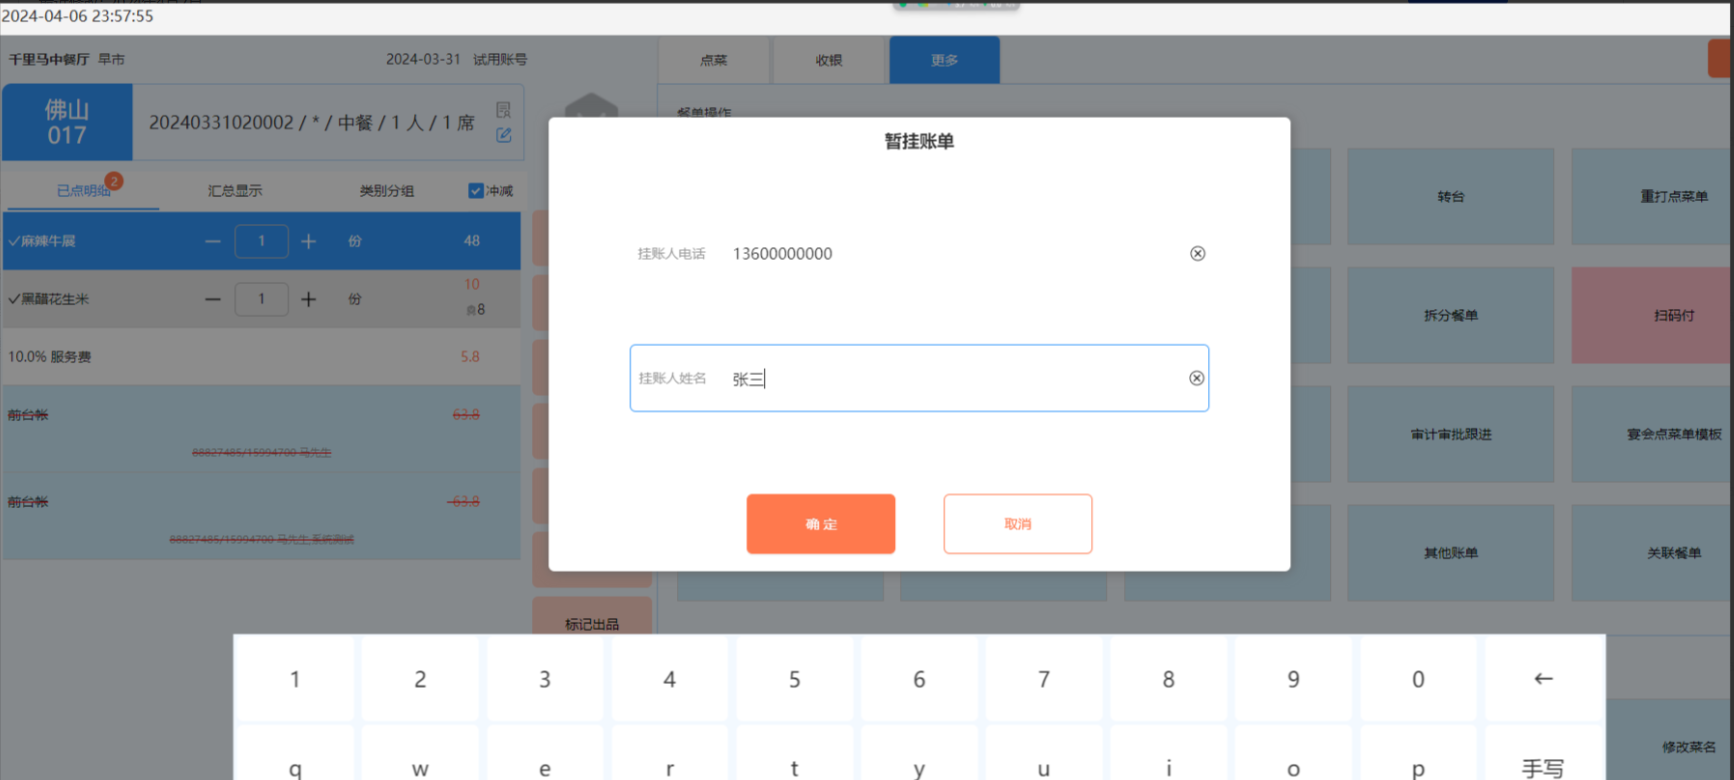Switch to the 点菜 tab
Screen dimensions: 1734x780
714,60
